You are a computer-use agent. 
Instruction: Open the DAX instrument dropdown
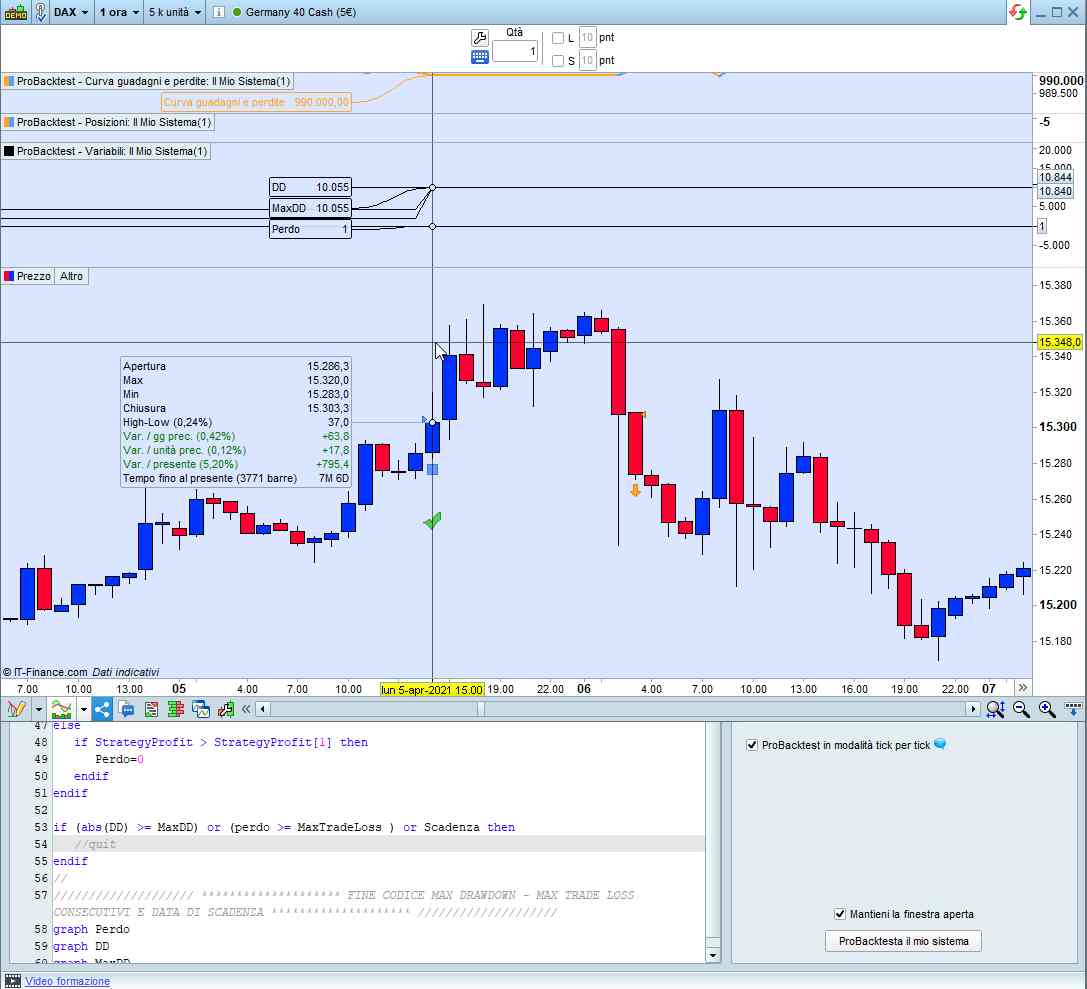point(71,12)
